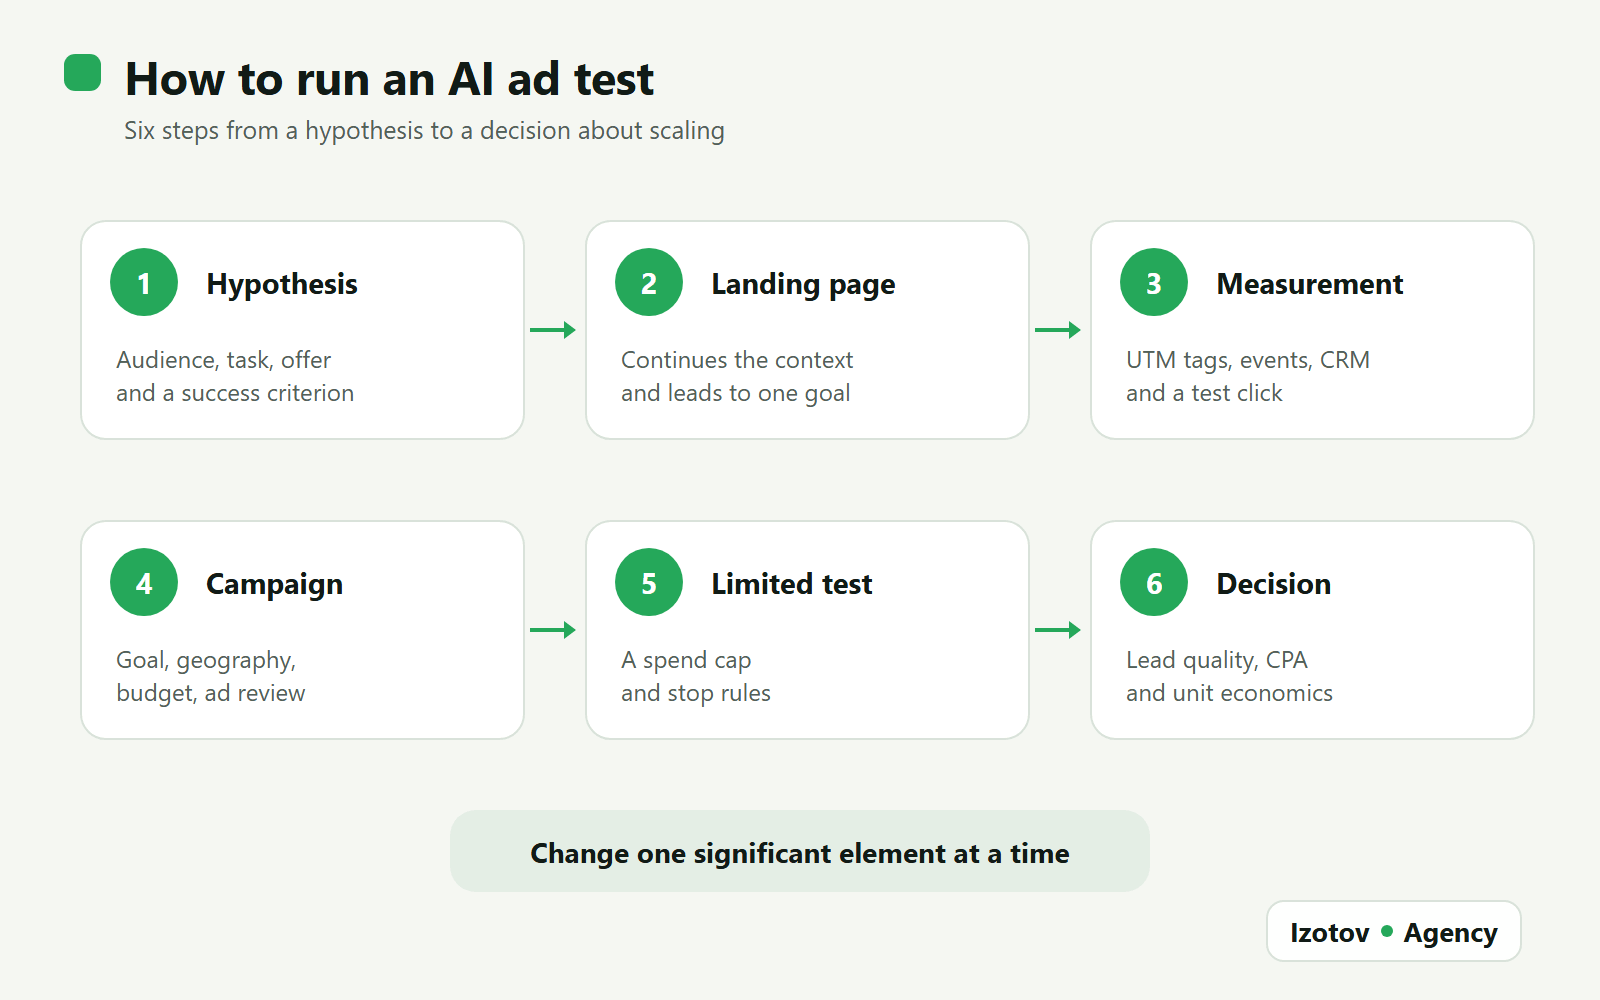Click the green number 1 circle
1600x1000 pixels.
[144, 282]
